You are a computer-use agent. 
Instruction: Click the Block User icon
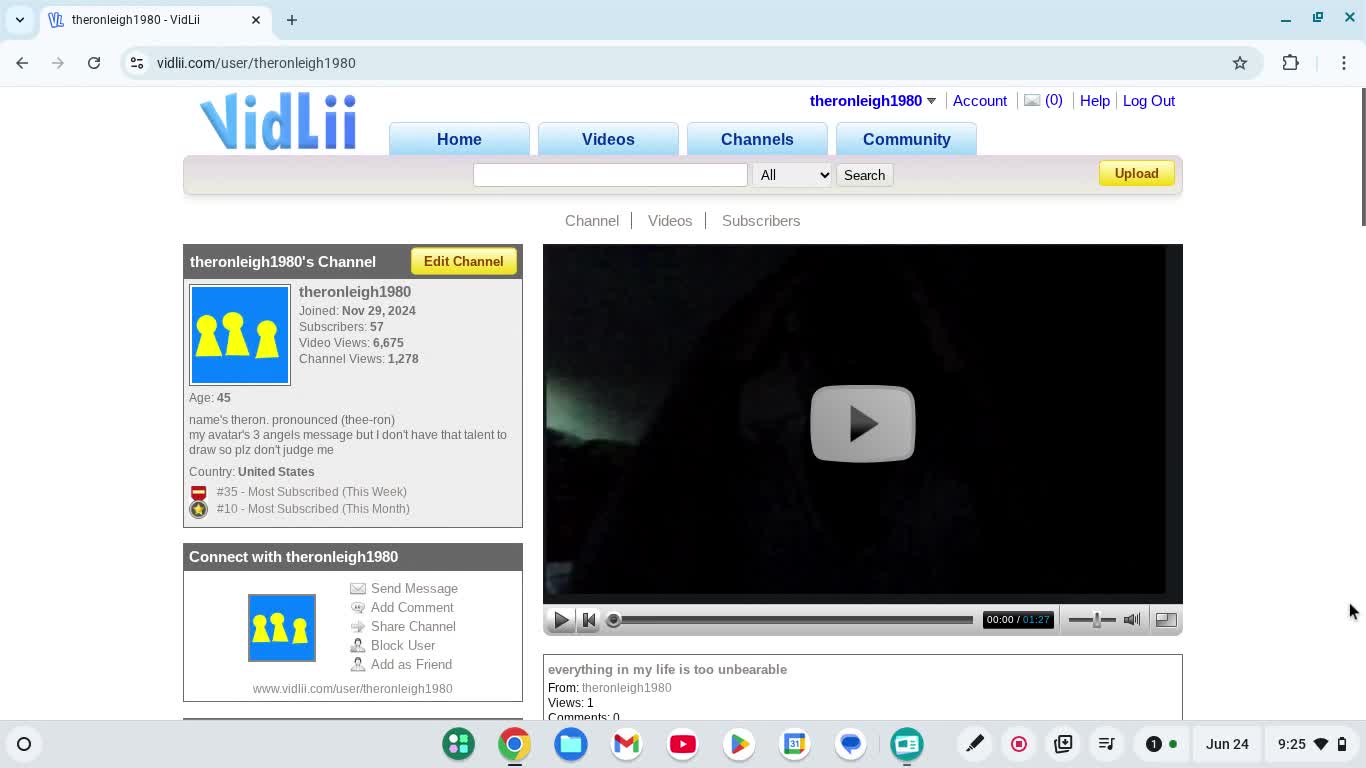pyautogui.click(x=358, y=646)
